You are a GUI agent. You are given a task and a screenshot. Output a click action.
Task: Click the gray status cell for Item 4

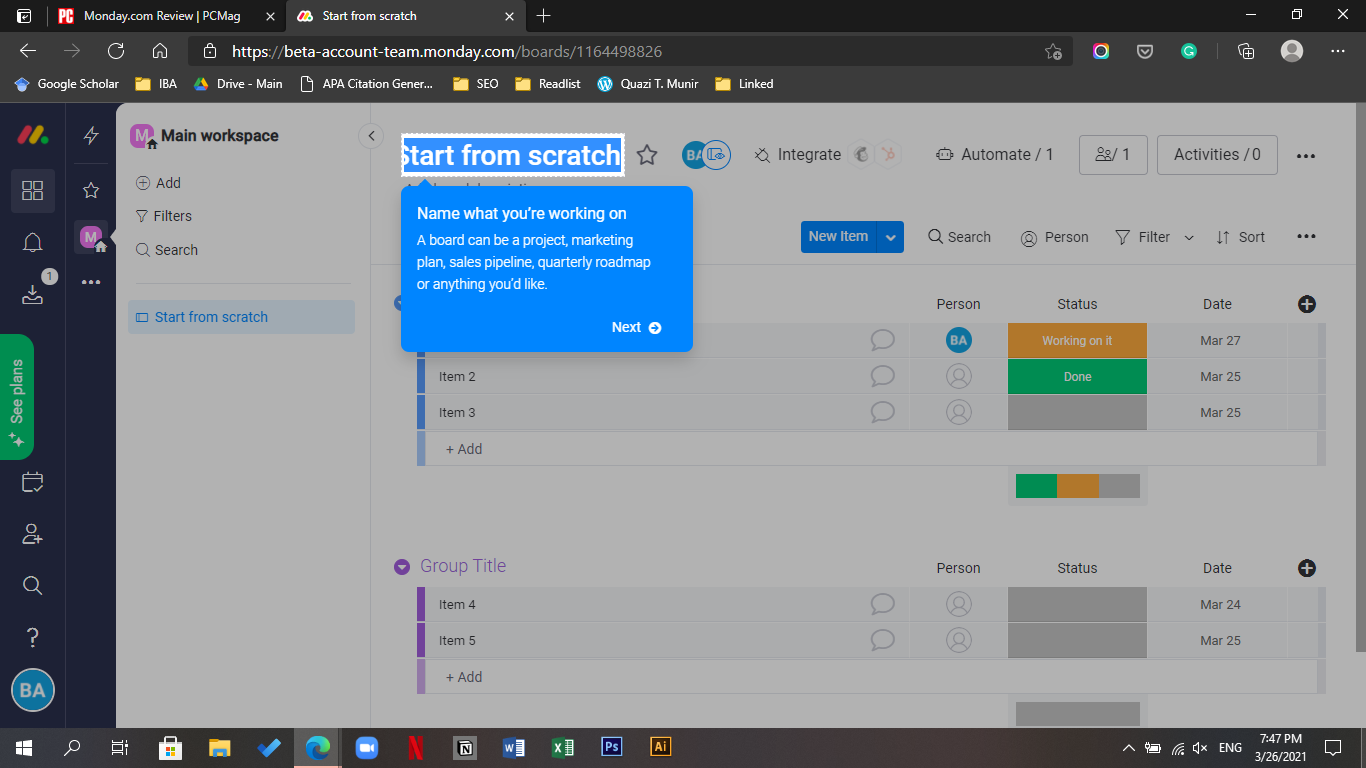[x=1077, y=605]
